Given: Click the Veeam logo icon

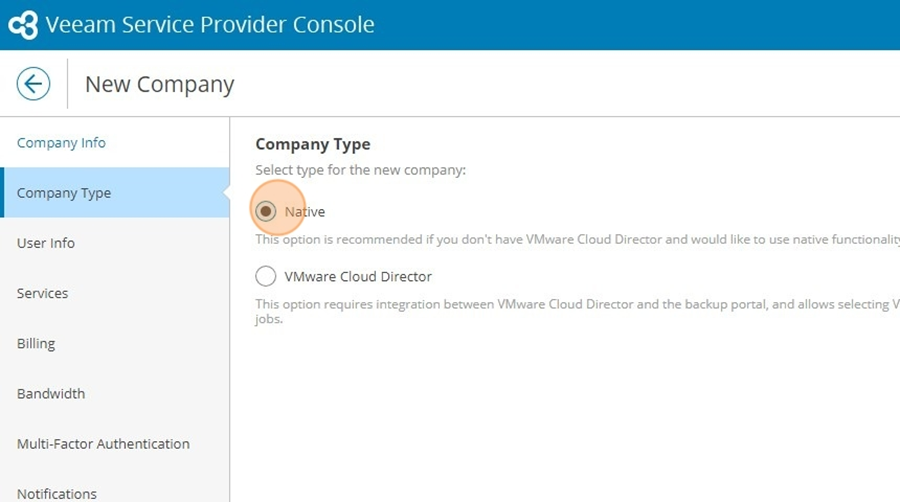Looking at the screenshot, I should click(23, 25).
